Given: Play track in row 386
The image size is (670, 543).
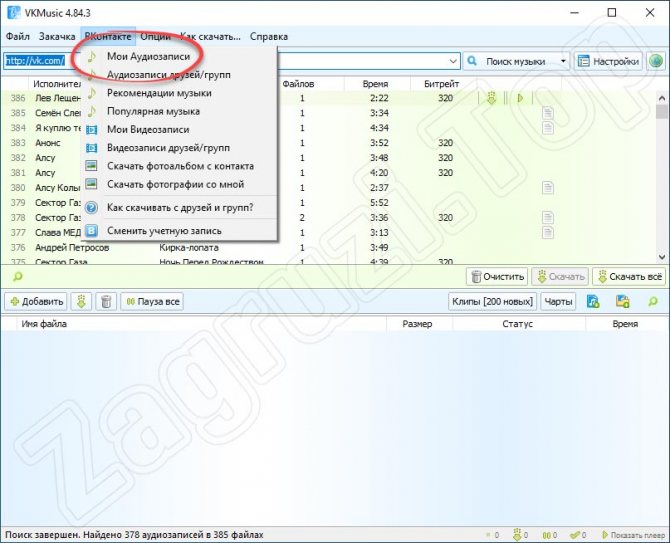Looking at the screenshot, I should [520, 98].
